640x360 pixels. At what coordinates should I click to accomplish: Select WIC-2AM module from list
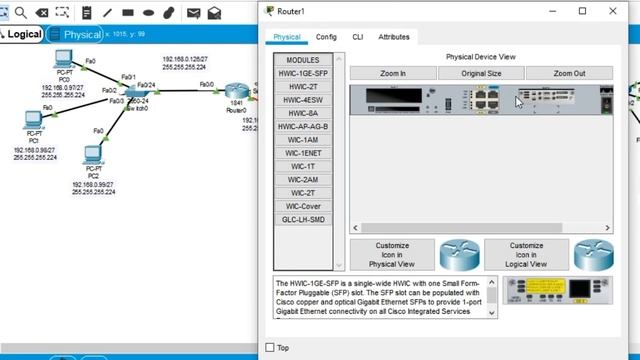[303, 180]
